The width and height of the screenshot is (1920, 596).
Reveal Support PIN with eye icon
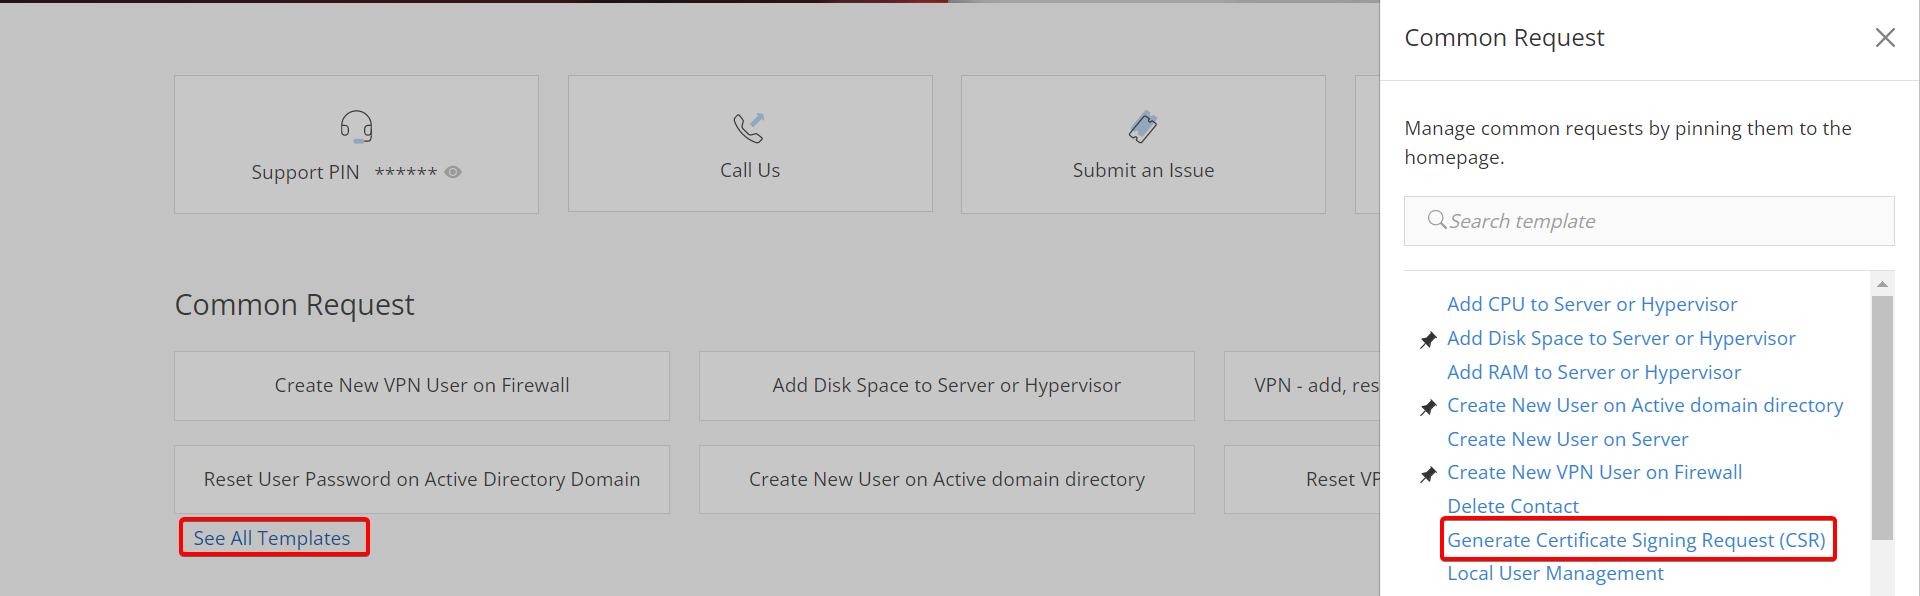pos(453,172)
